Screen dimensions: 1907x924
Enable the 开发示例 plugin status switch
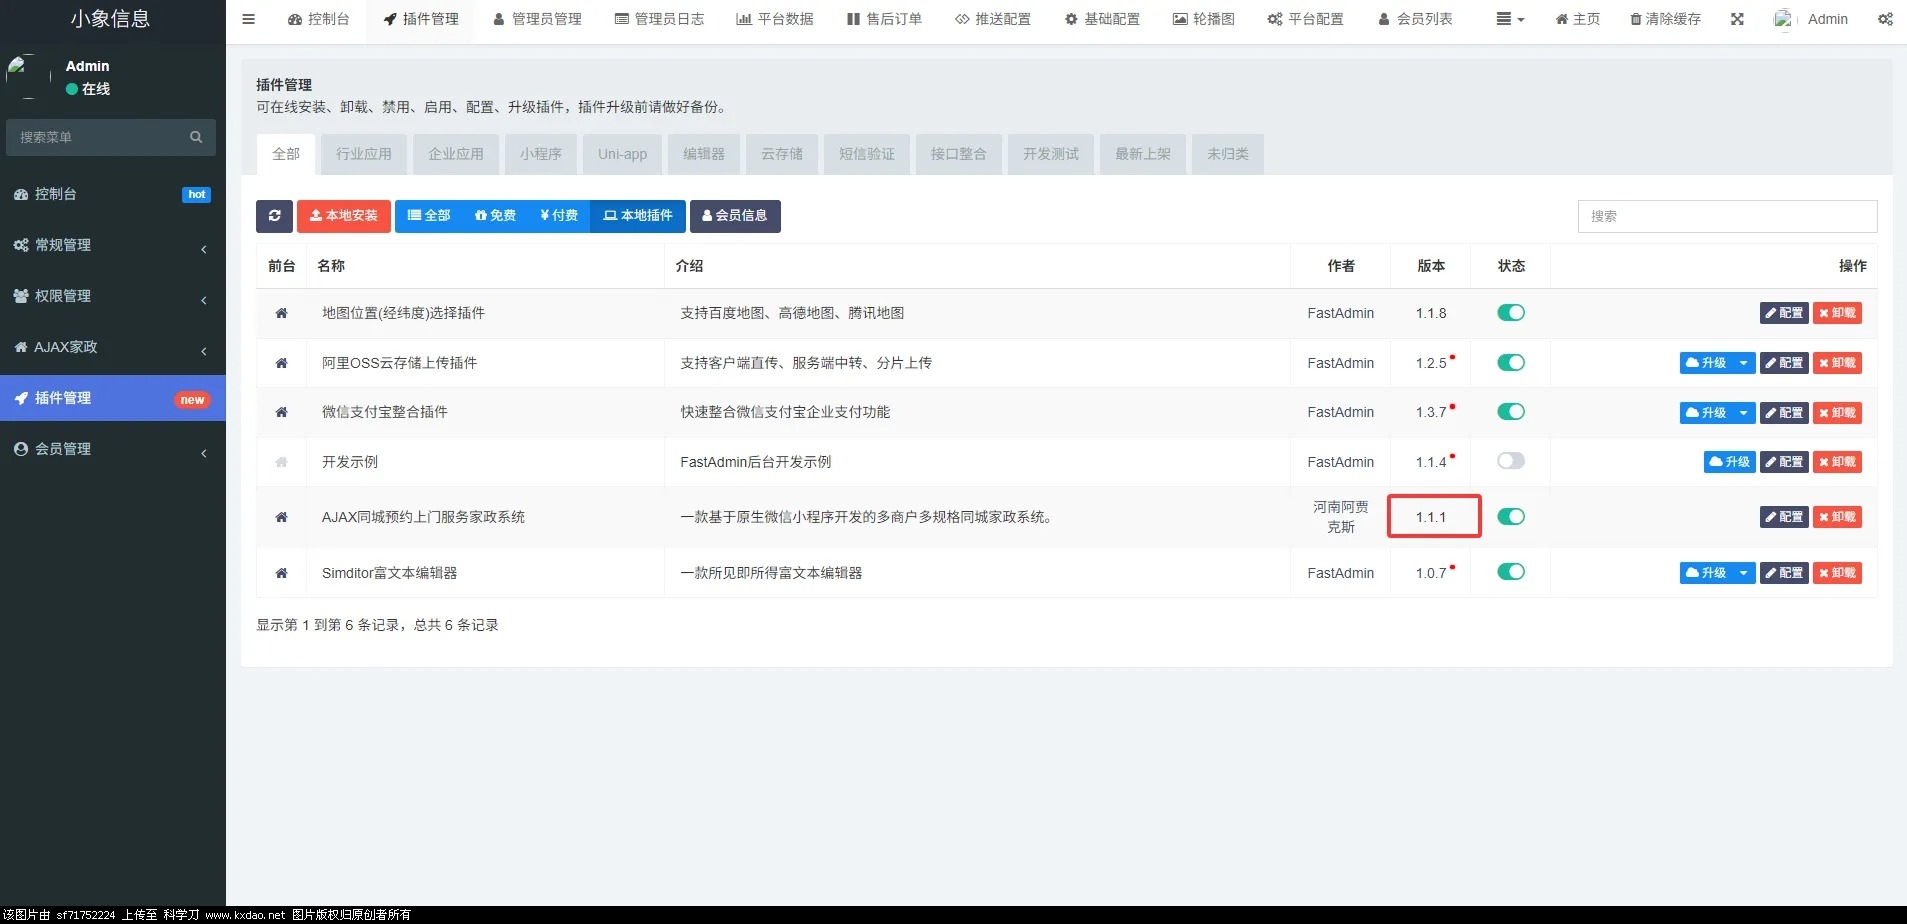click(1510, 461)
